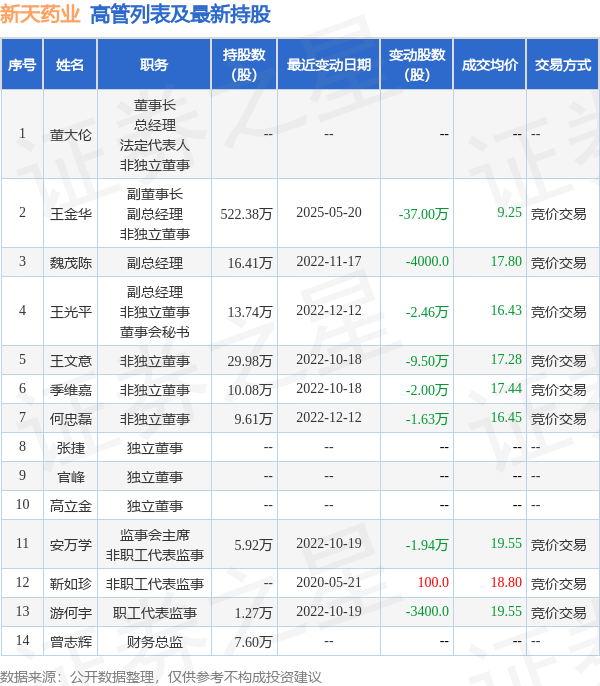This screenshot has width=600, height=686.
Task: Click the name 何忠磊 in row 7
Action: [70, 419]
